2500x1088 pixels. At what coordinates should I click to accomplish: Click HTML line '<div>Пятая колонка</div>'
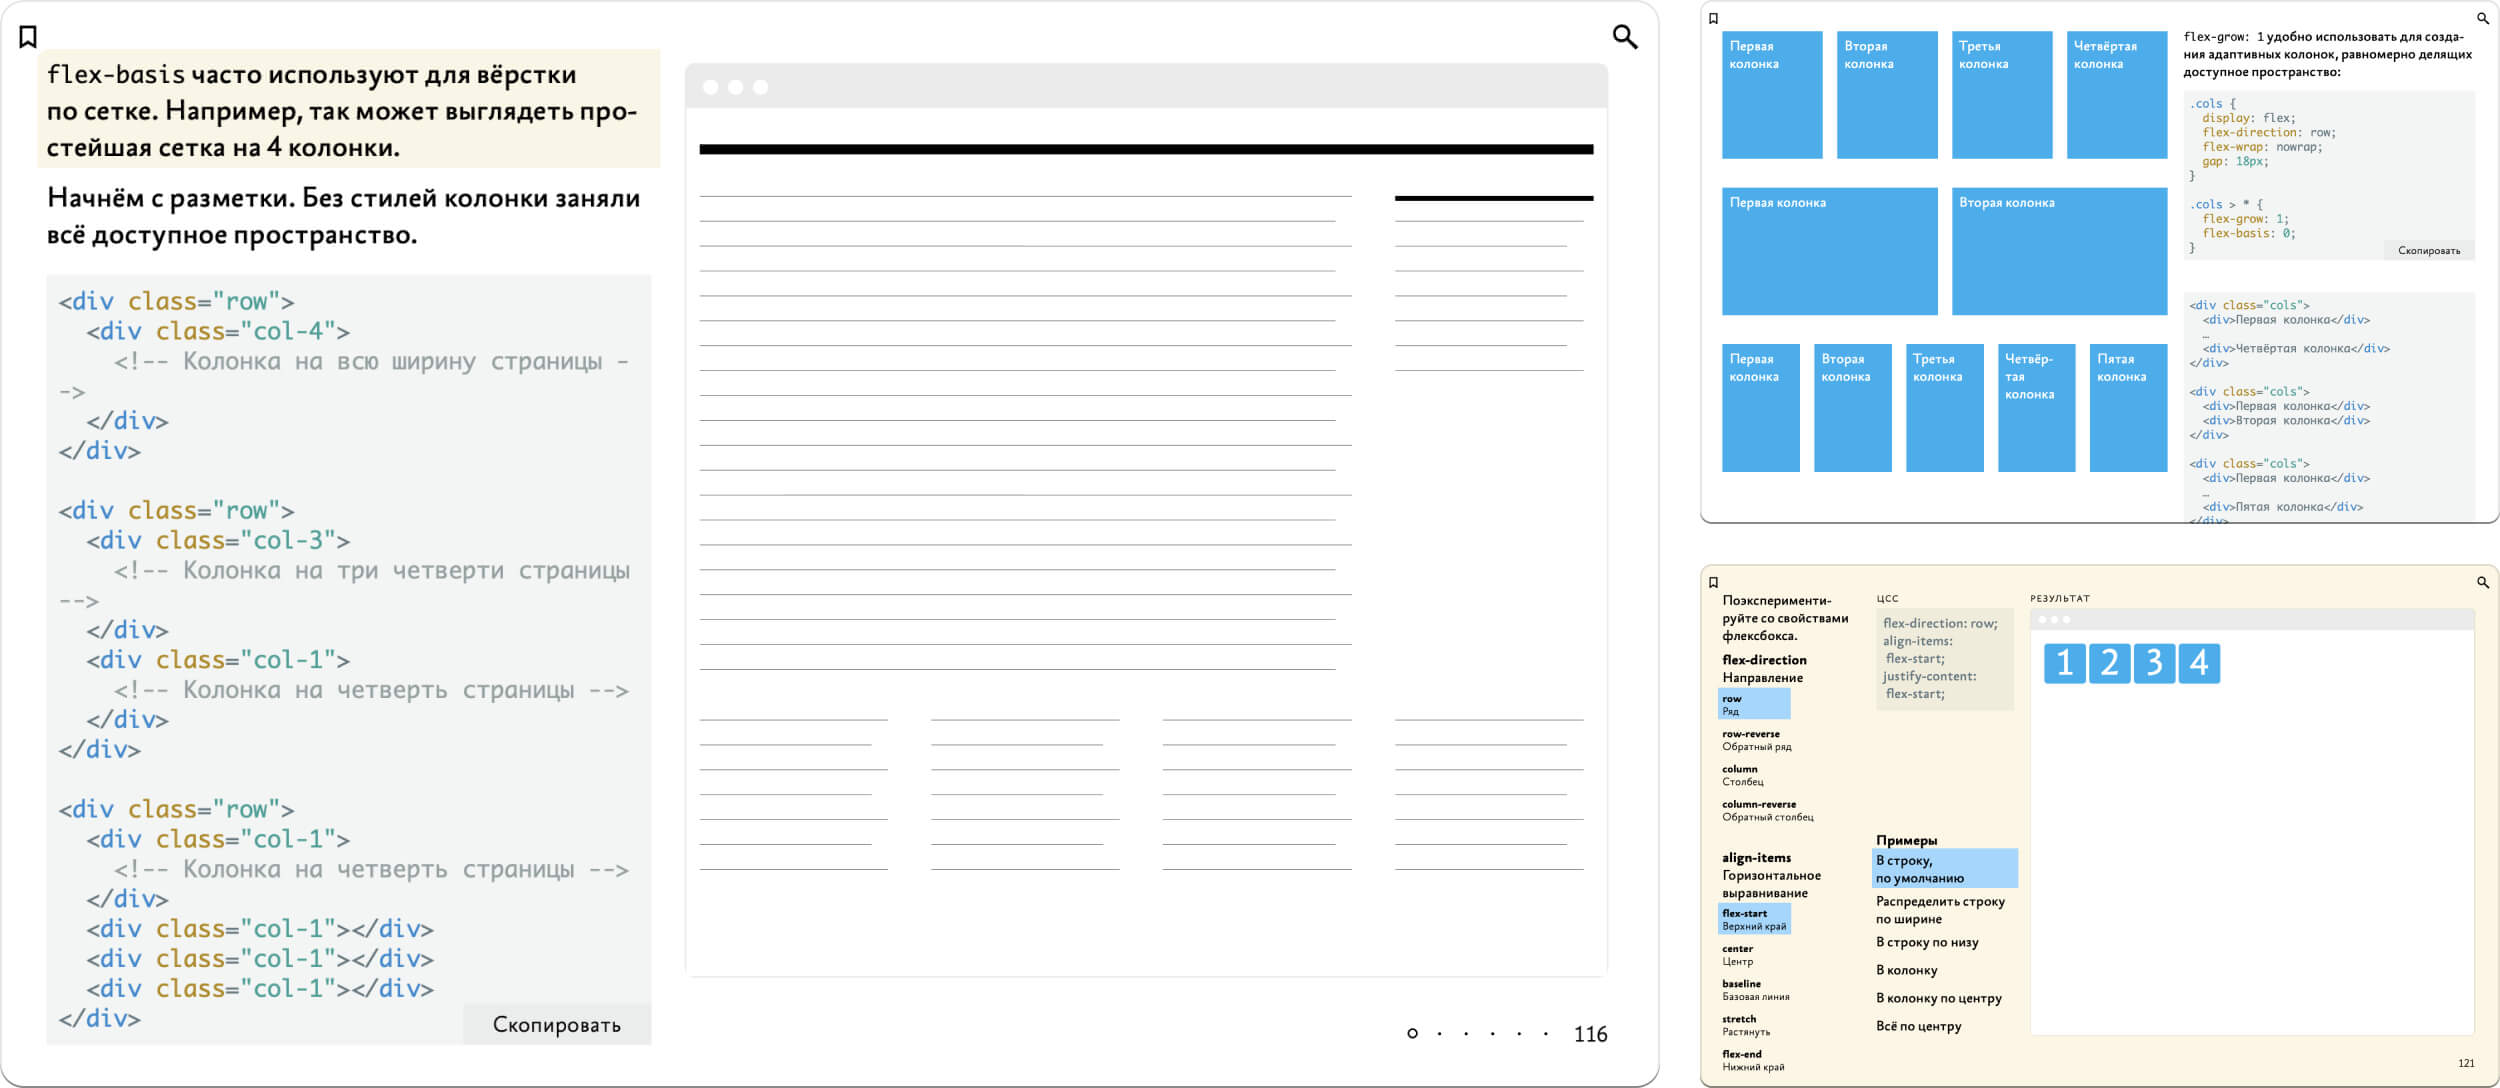coord(2282,507)
